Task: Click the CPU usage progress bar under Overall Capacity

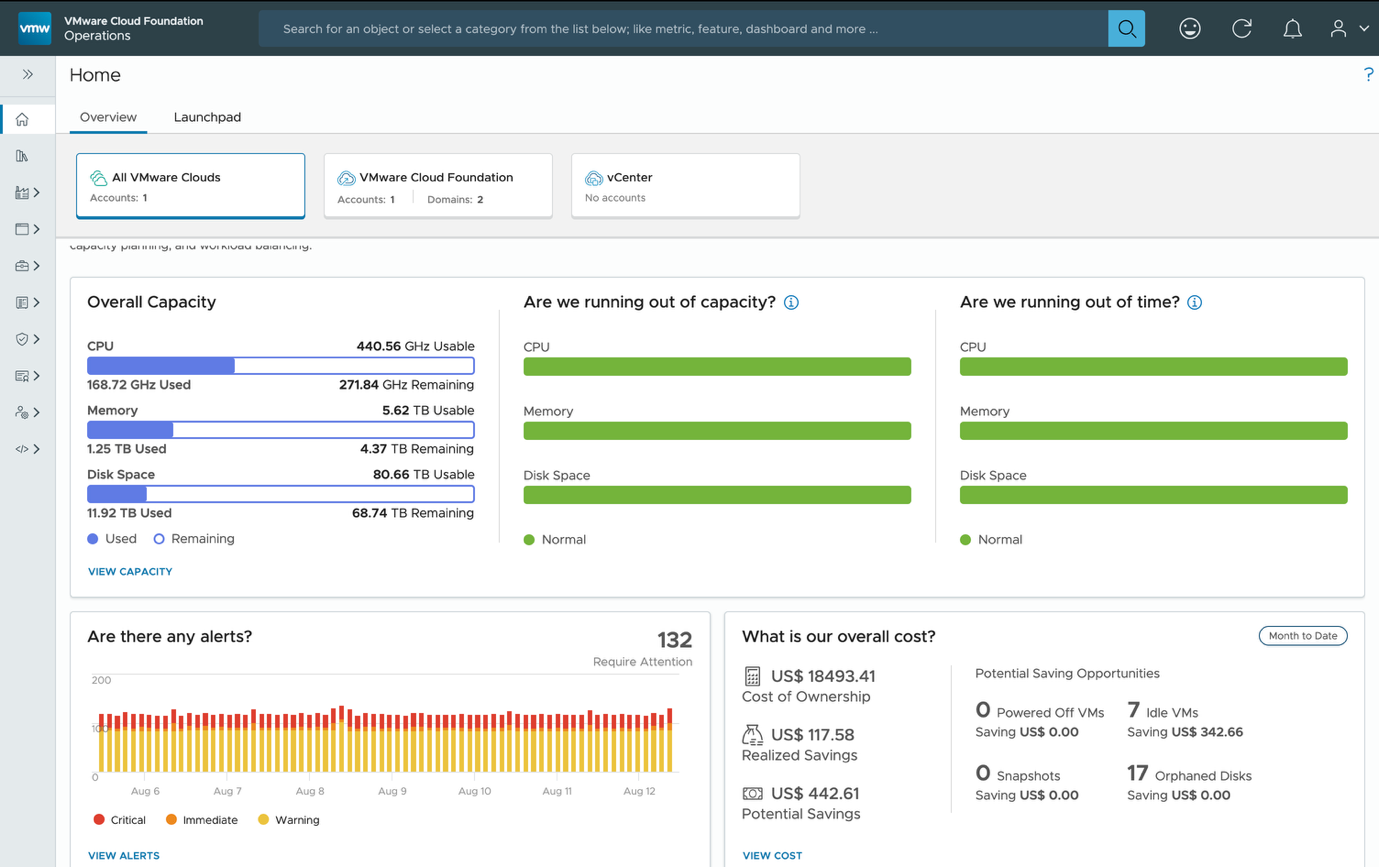Action: [x=280, y=365]
